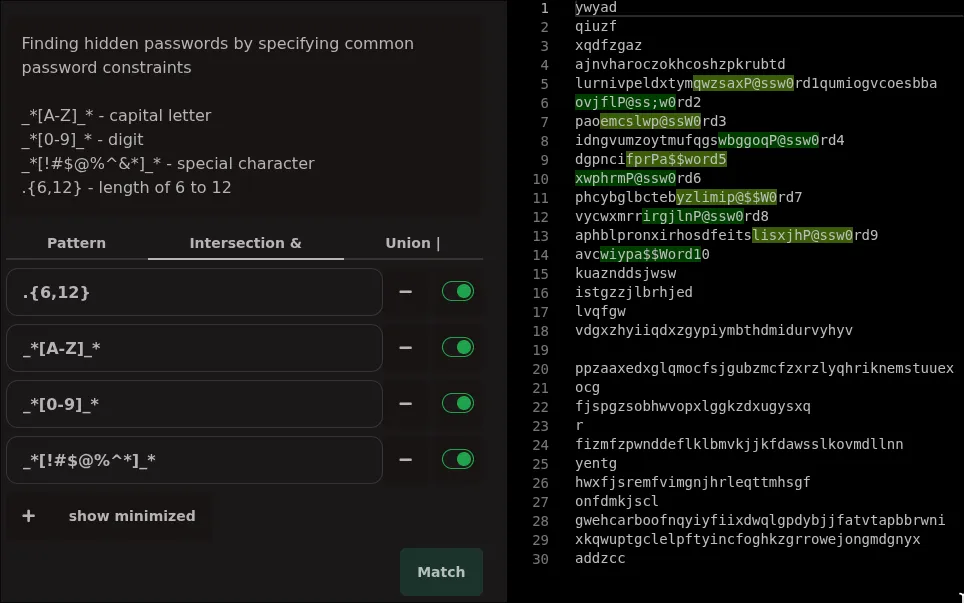Viewport: 964px width, 603px height.
Task: Edit the .{6,12} pattern input field
Action: [195, 292]
